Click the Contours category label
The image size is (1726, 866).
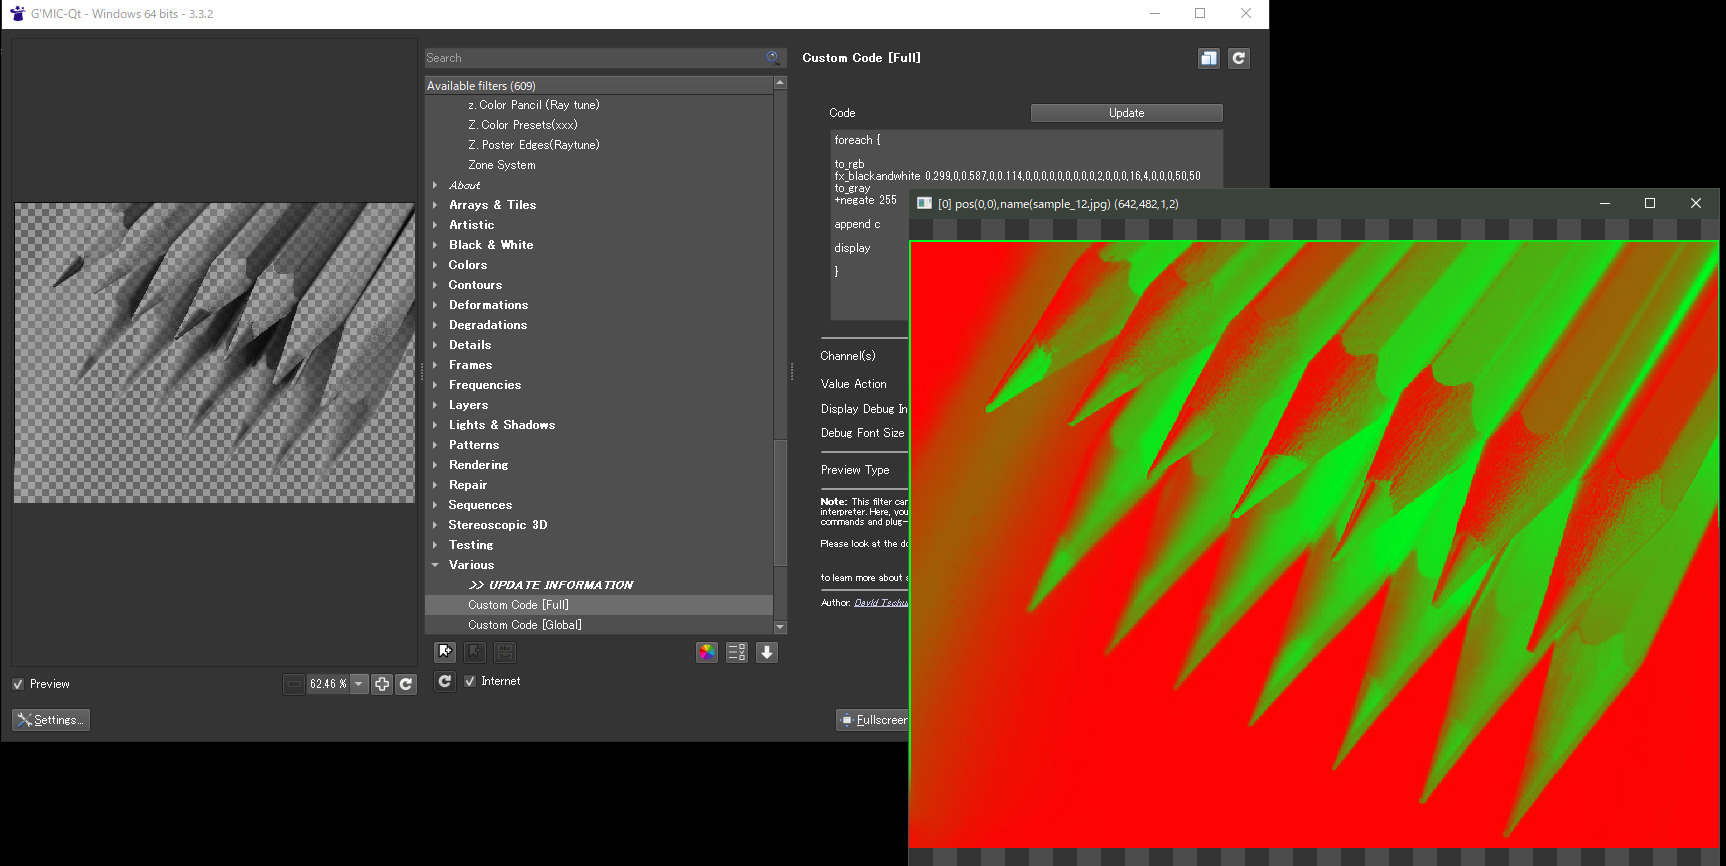click(x=475, y=285)
